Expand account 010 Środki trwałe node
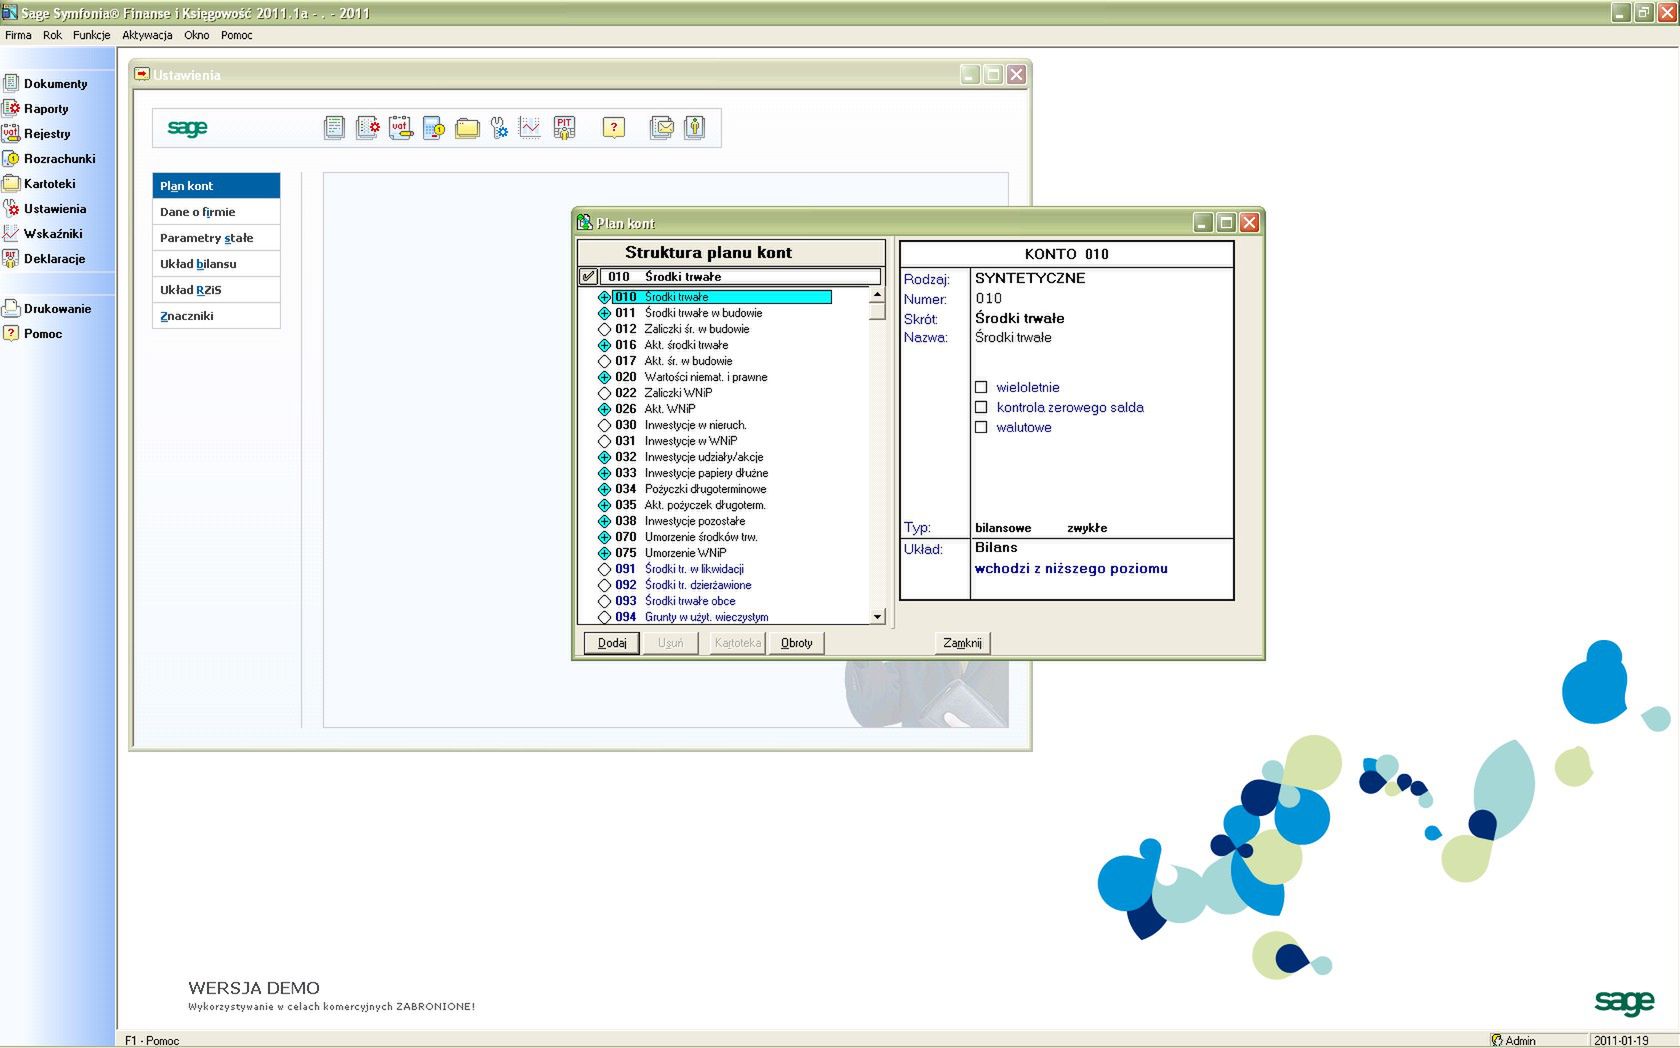 pyautogui.click(x=604, y=297)
